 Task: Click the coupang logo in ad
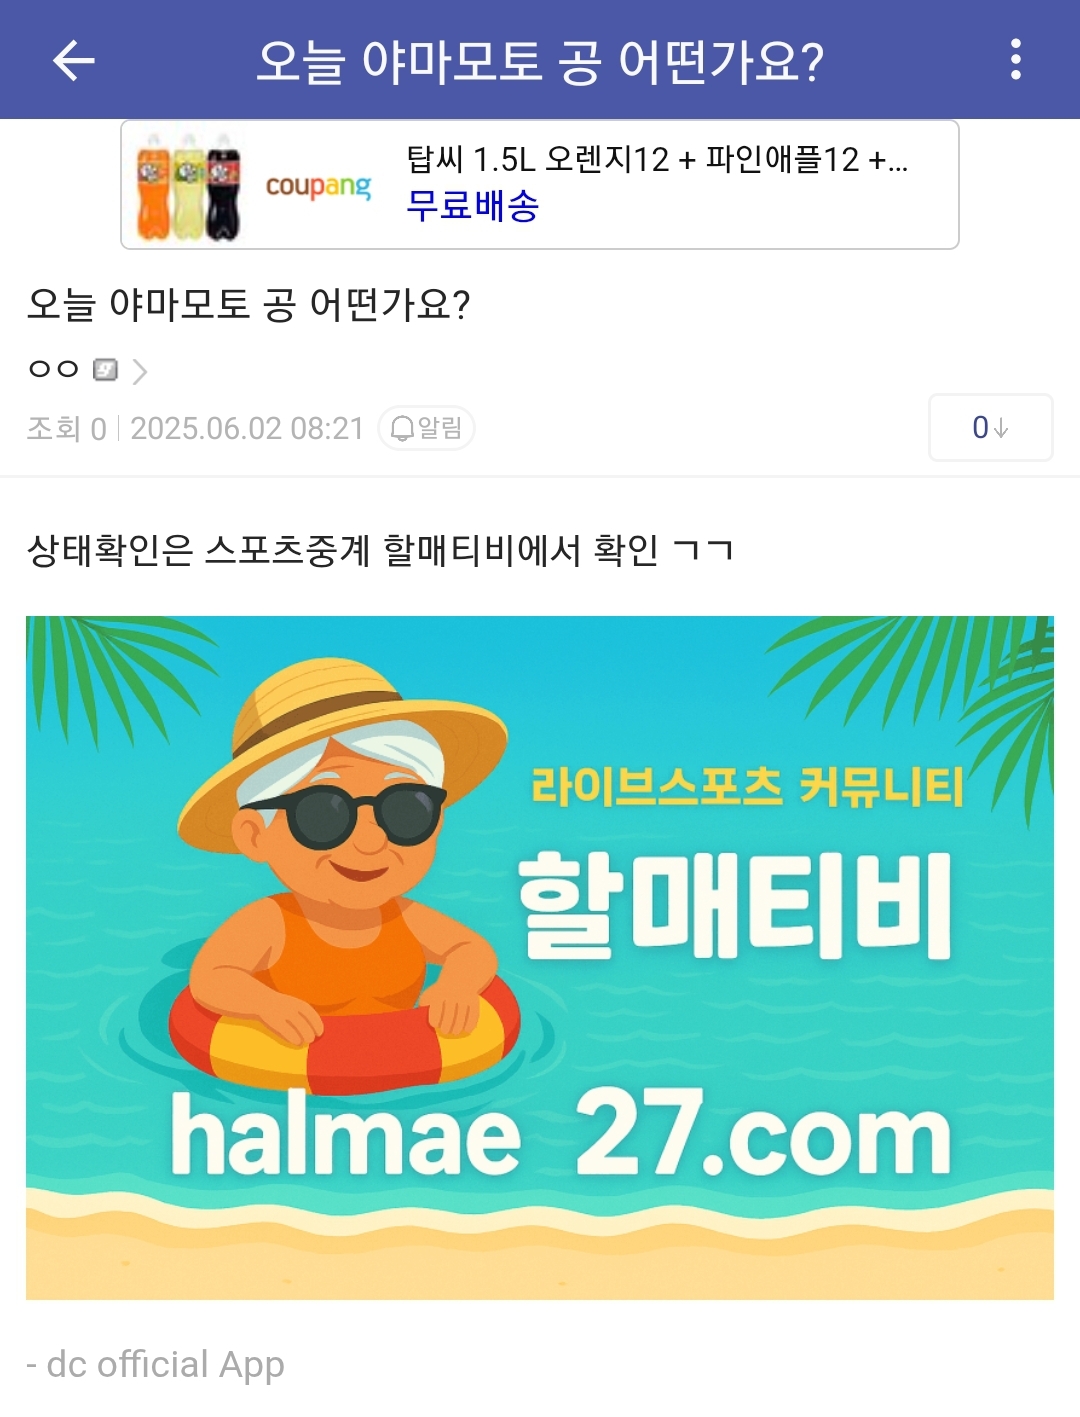click(x=318, y=186)
